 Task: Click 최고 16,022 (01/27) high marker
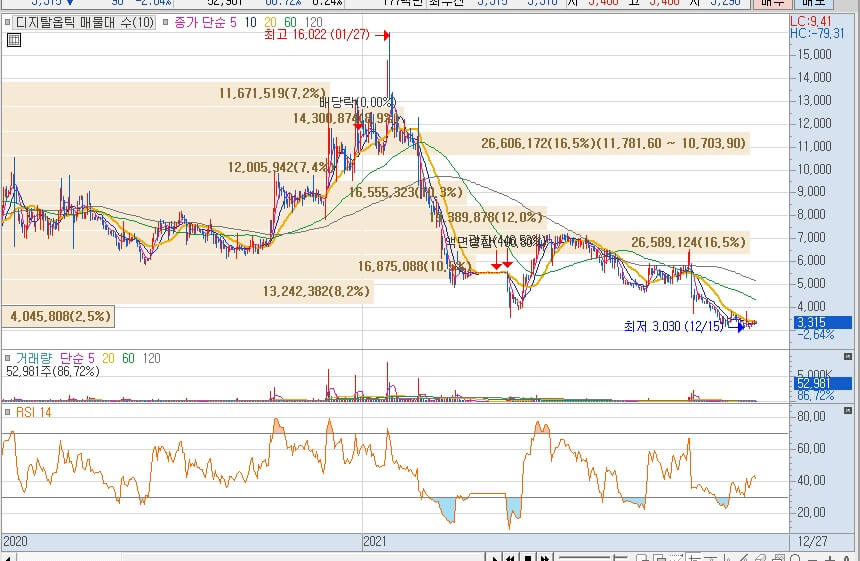coord(327,35)
